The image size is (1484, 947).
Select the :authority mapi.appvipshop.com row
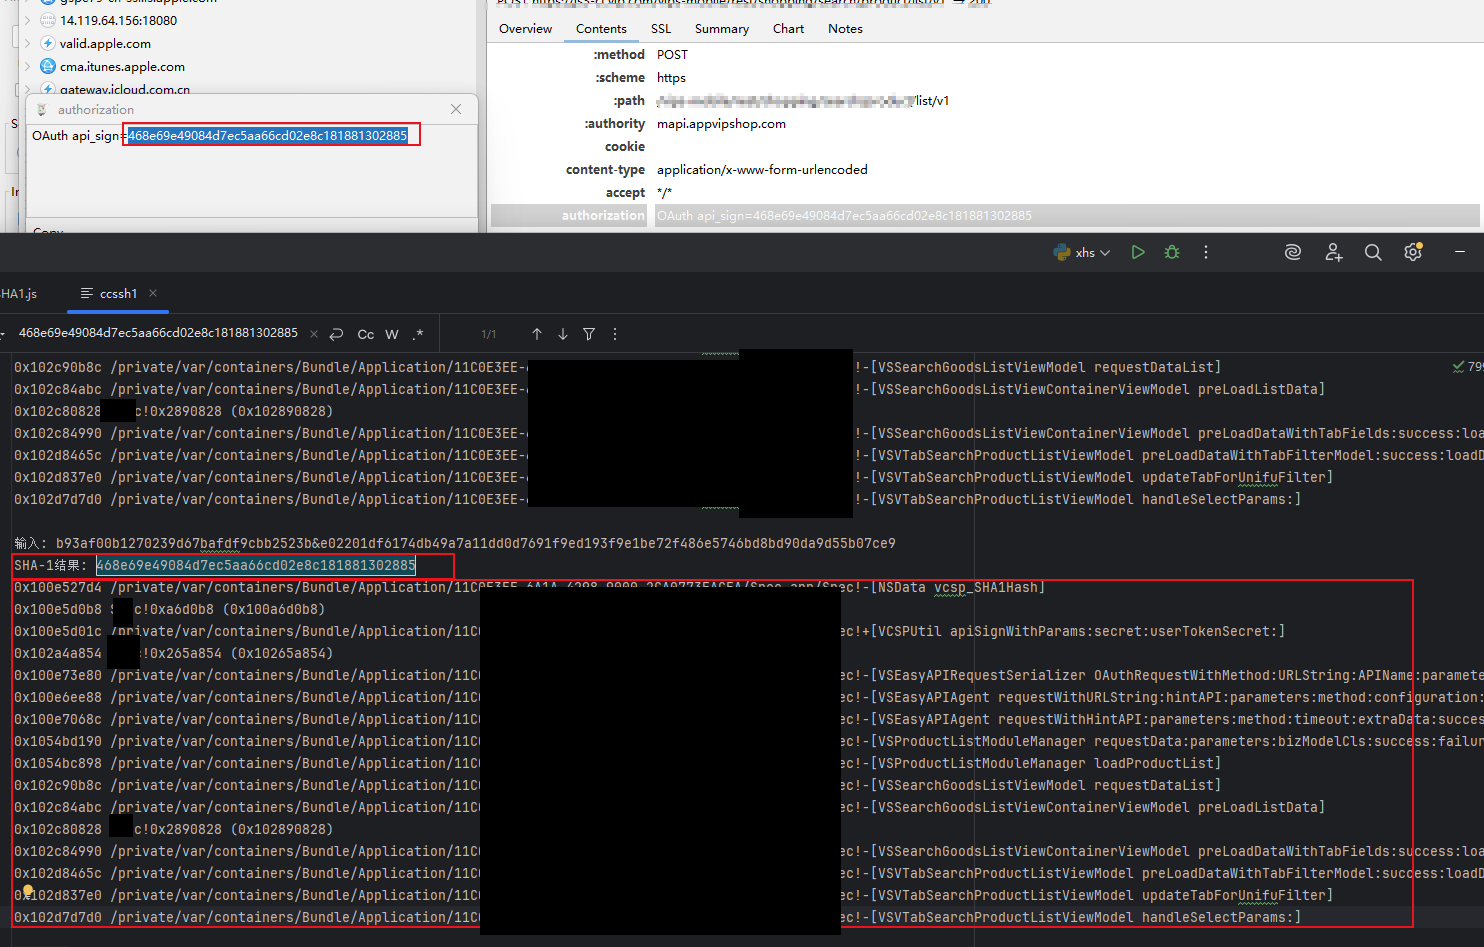coord(985,124)
